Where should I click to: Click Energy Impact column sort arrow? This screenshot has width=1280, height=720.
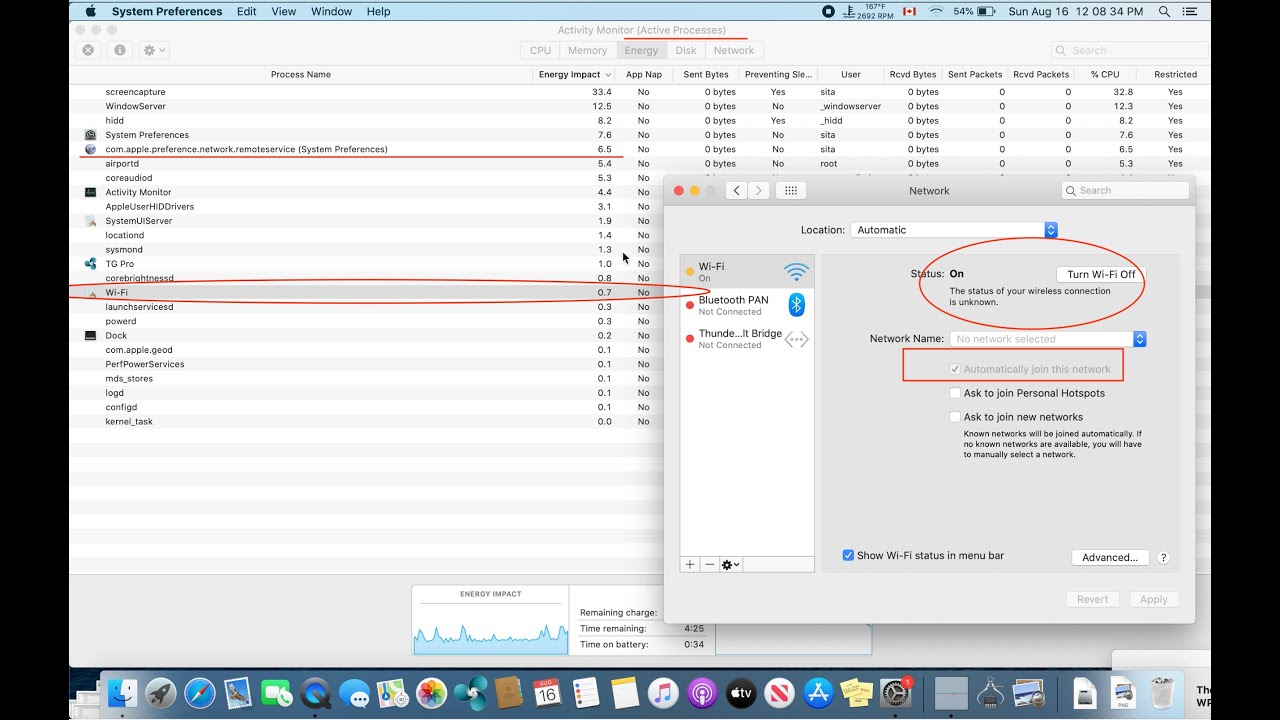[x=608, y=75]
